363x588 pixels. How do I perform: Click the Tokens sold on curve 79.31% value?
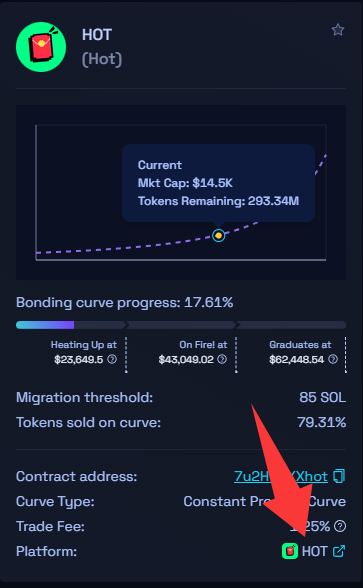tap(322, 423)
